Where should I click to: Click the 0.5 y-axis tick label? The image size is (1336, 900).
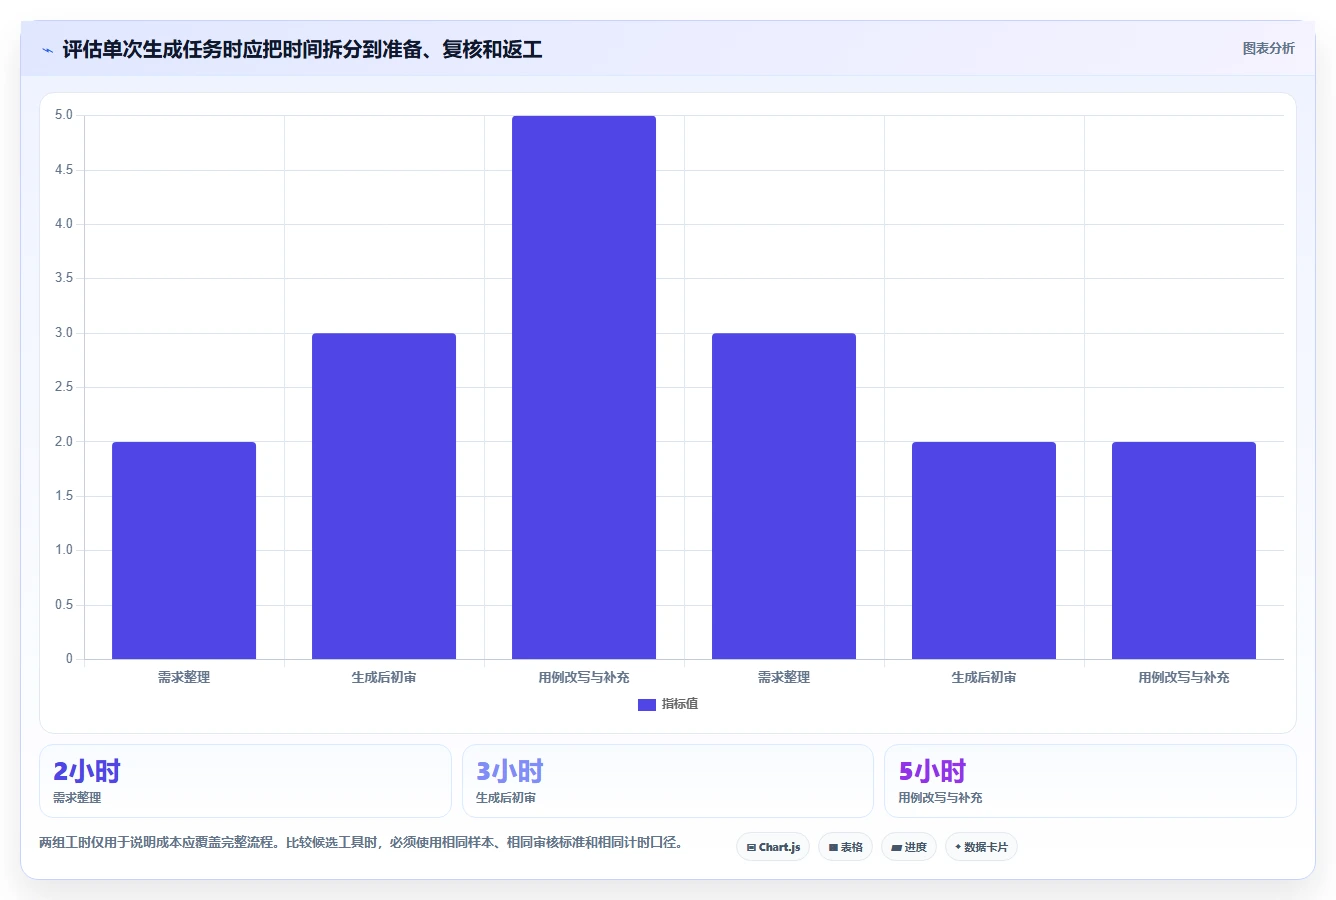[x=64, y=605]
